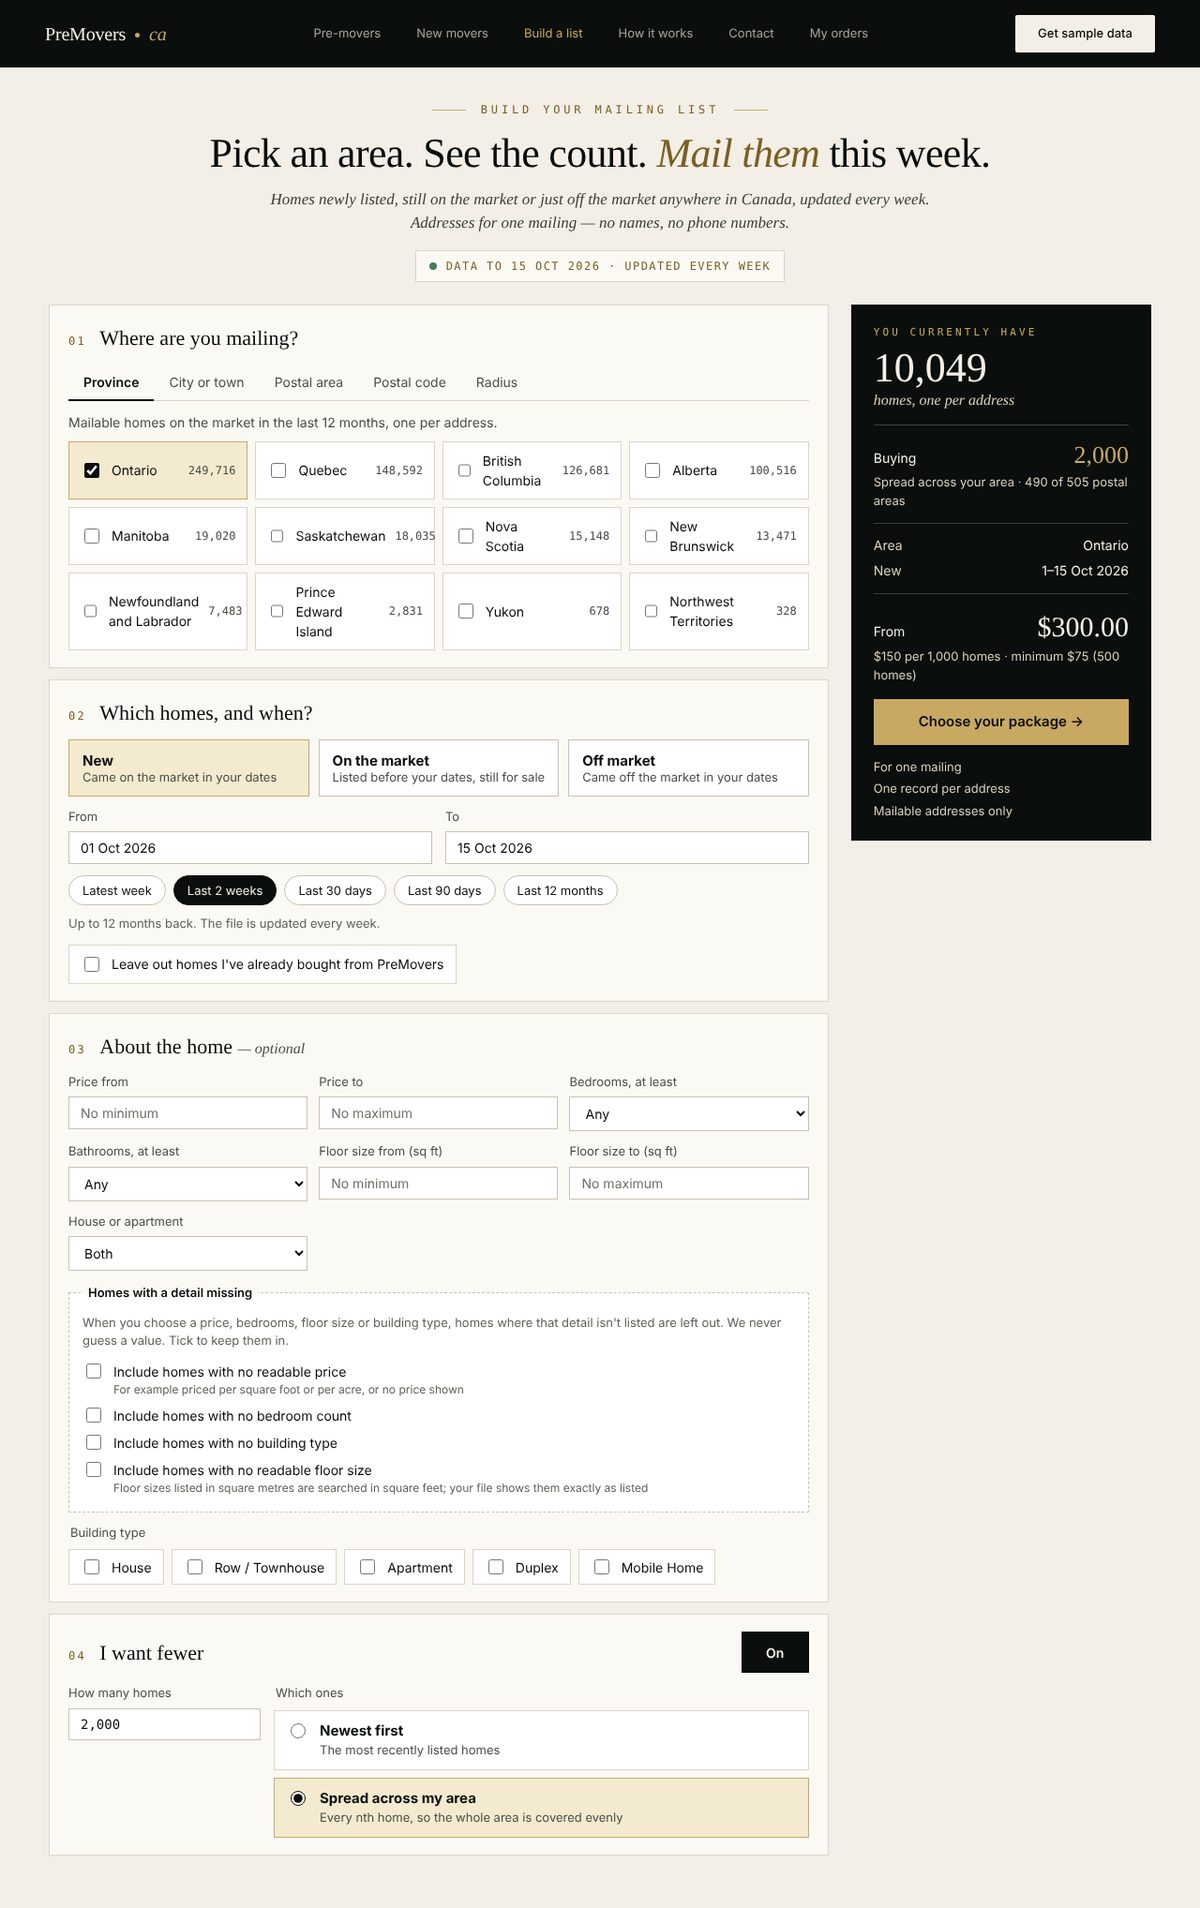Switch to the Postal area tab
Screen dimensions: 1200x1908
point(308,382)
